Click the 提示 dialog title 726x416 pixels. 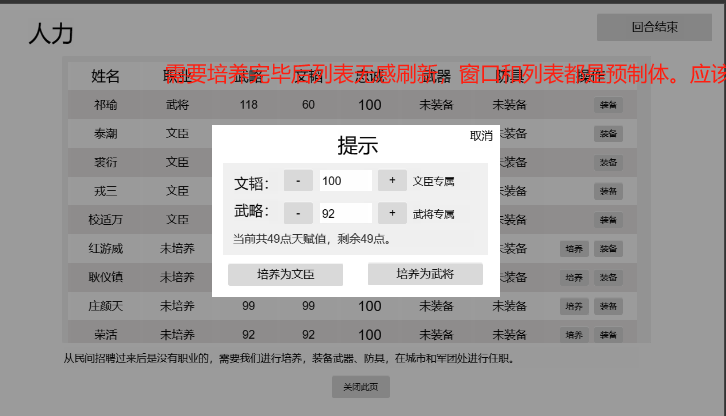[357, 146]
